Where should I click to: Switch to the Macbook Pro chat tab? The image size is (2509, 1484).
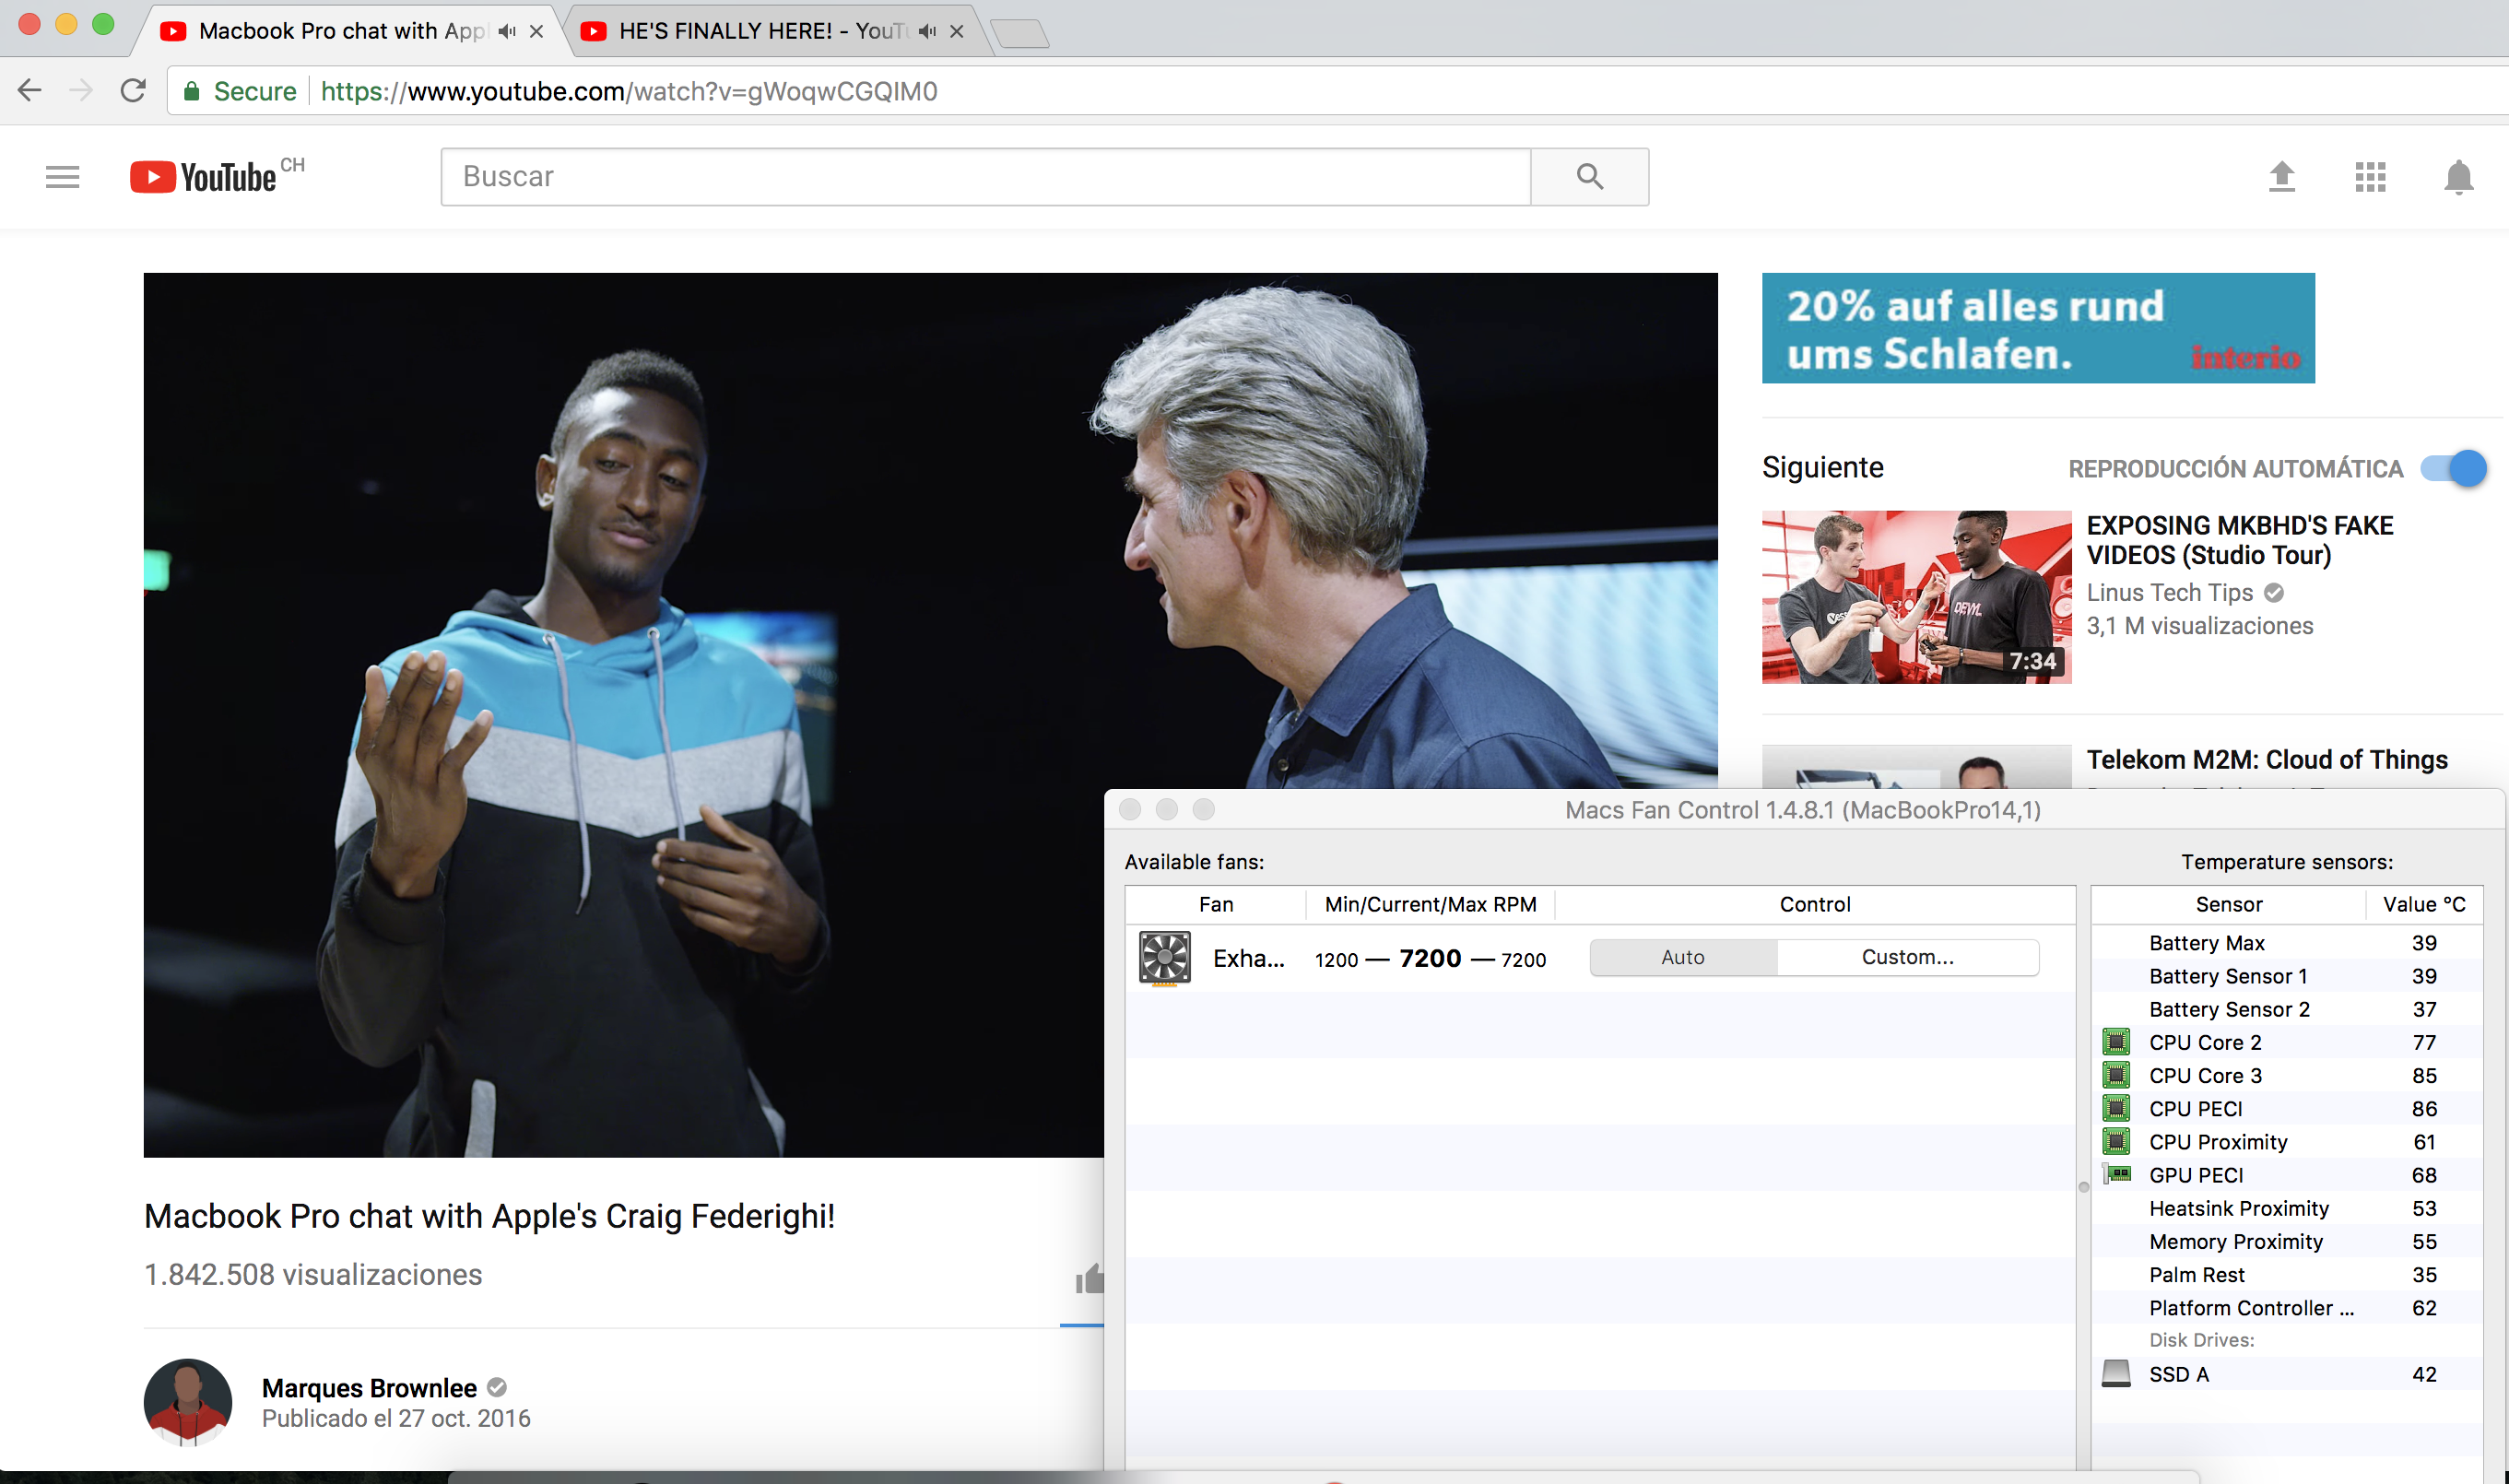point(342,31)
